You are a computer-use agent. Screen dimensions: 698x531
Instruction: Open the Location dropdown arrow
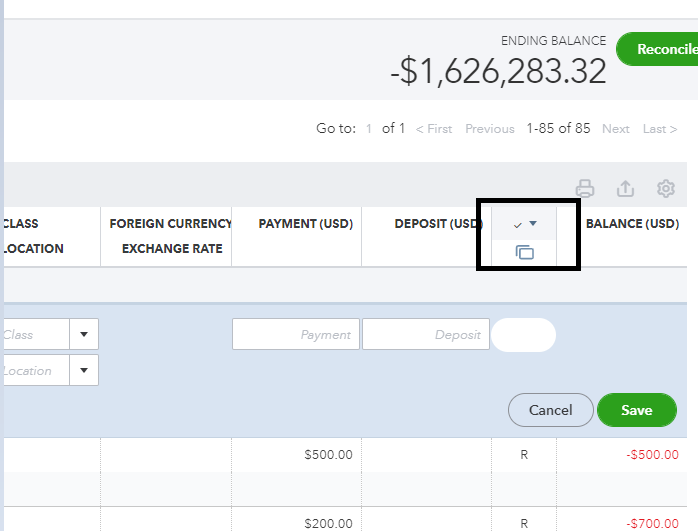click(84, 370)
